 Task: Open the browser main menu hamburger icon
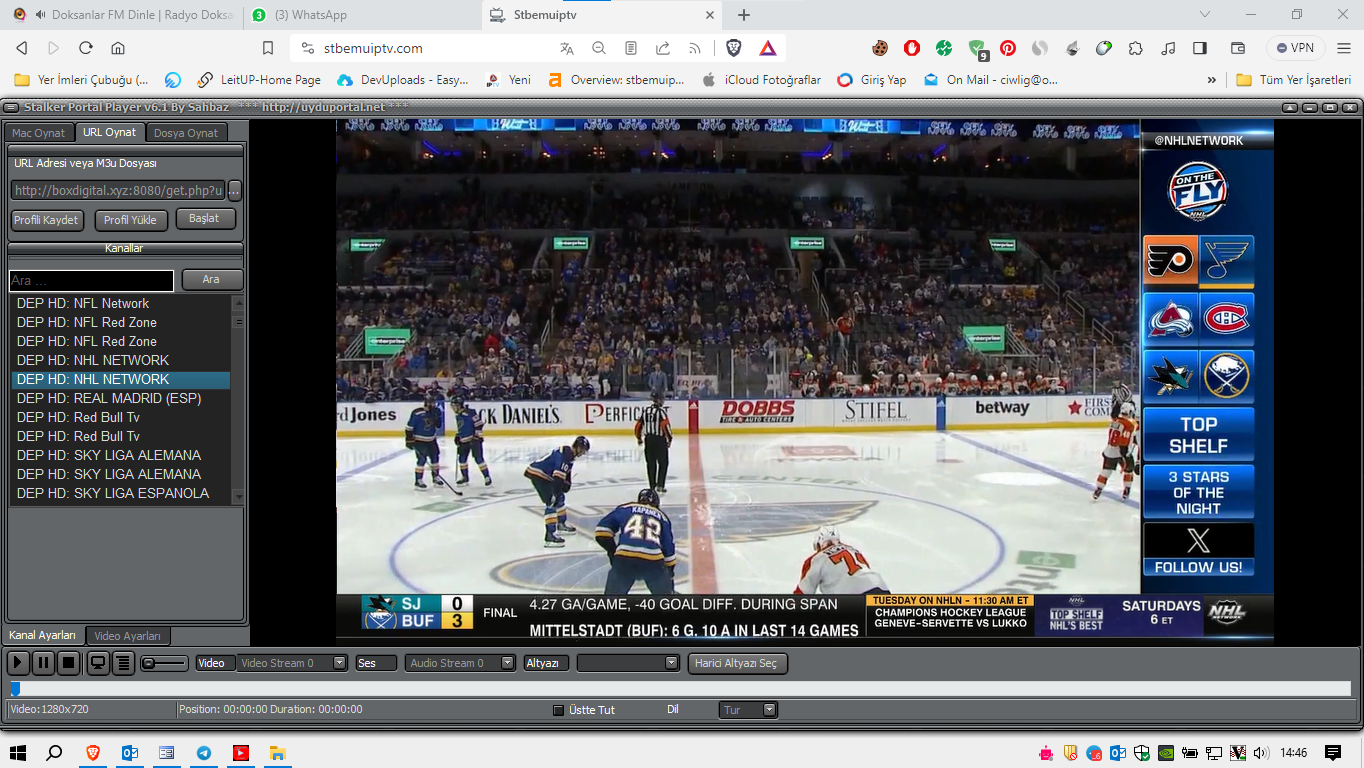point(1345,48)
